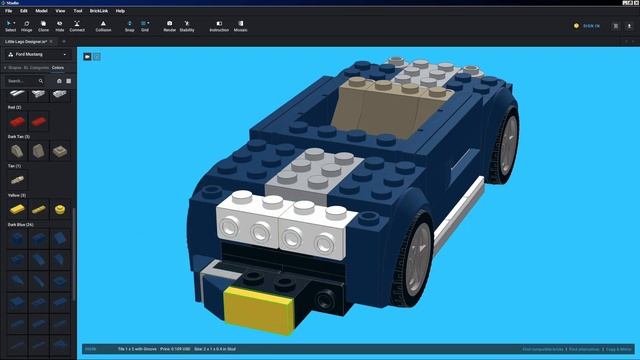Launch the Render tool
This screenshot has height=360, width=640.
[169, 26]
